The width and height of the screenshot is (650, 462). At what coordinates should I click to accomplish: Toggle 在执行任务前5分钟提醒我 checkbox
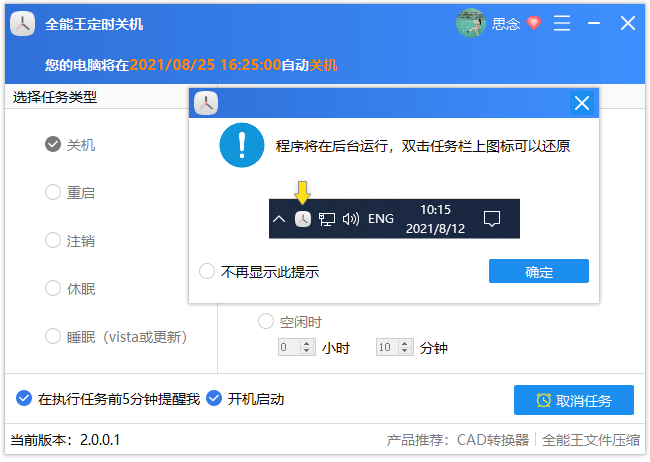coord(108,399)
